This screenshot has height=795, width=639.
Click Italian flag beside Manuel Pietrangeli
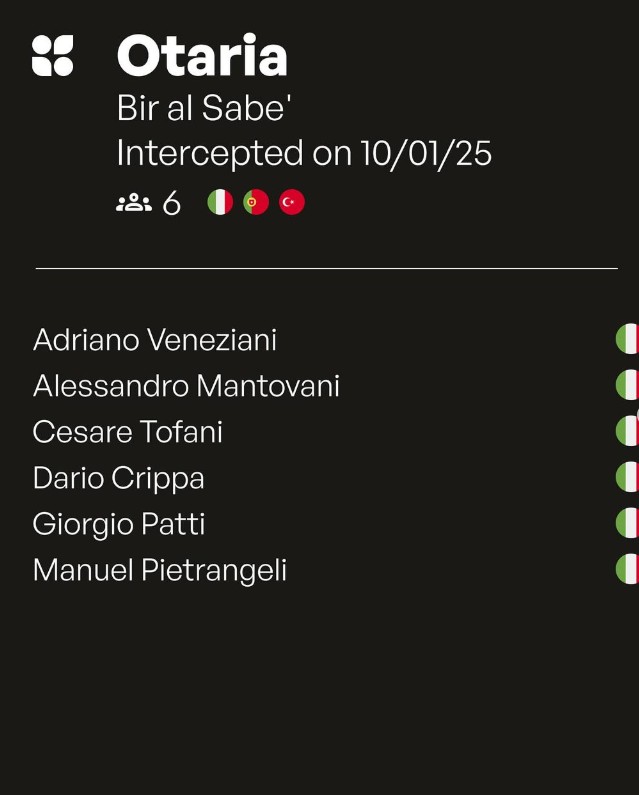pyautogui.click(x=627, y=569)
